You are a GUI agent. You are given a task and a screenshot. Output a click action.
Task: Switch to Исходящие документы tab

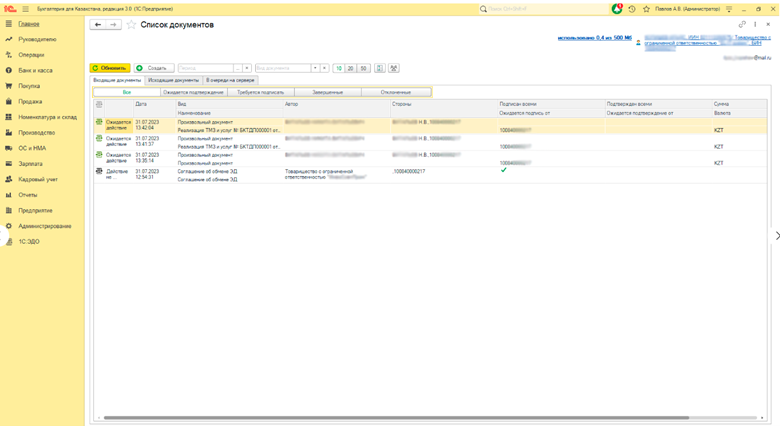coord(173,80)
